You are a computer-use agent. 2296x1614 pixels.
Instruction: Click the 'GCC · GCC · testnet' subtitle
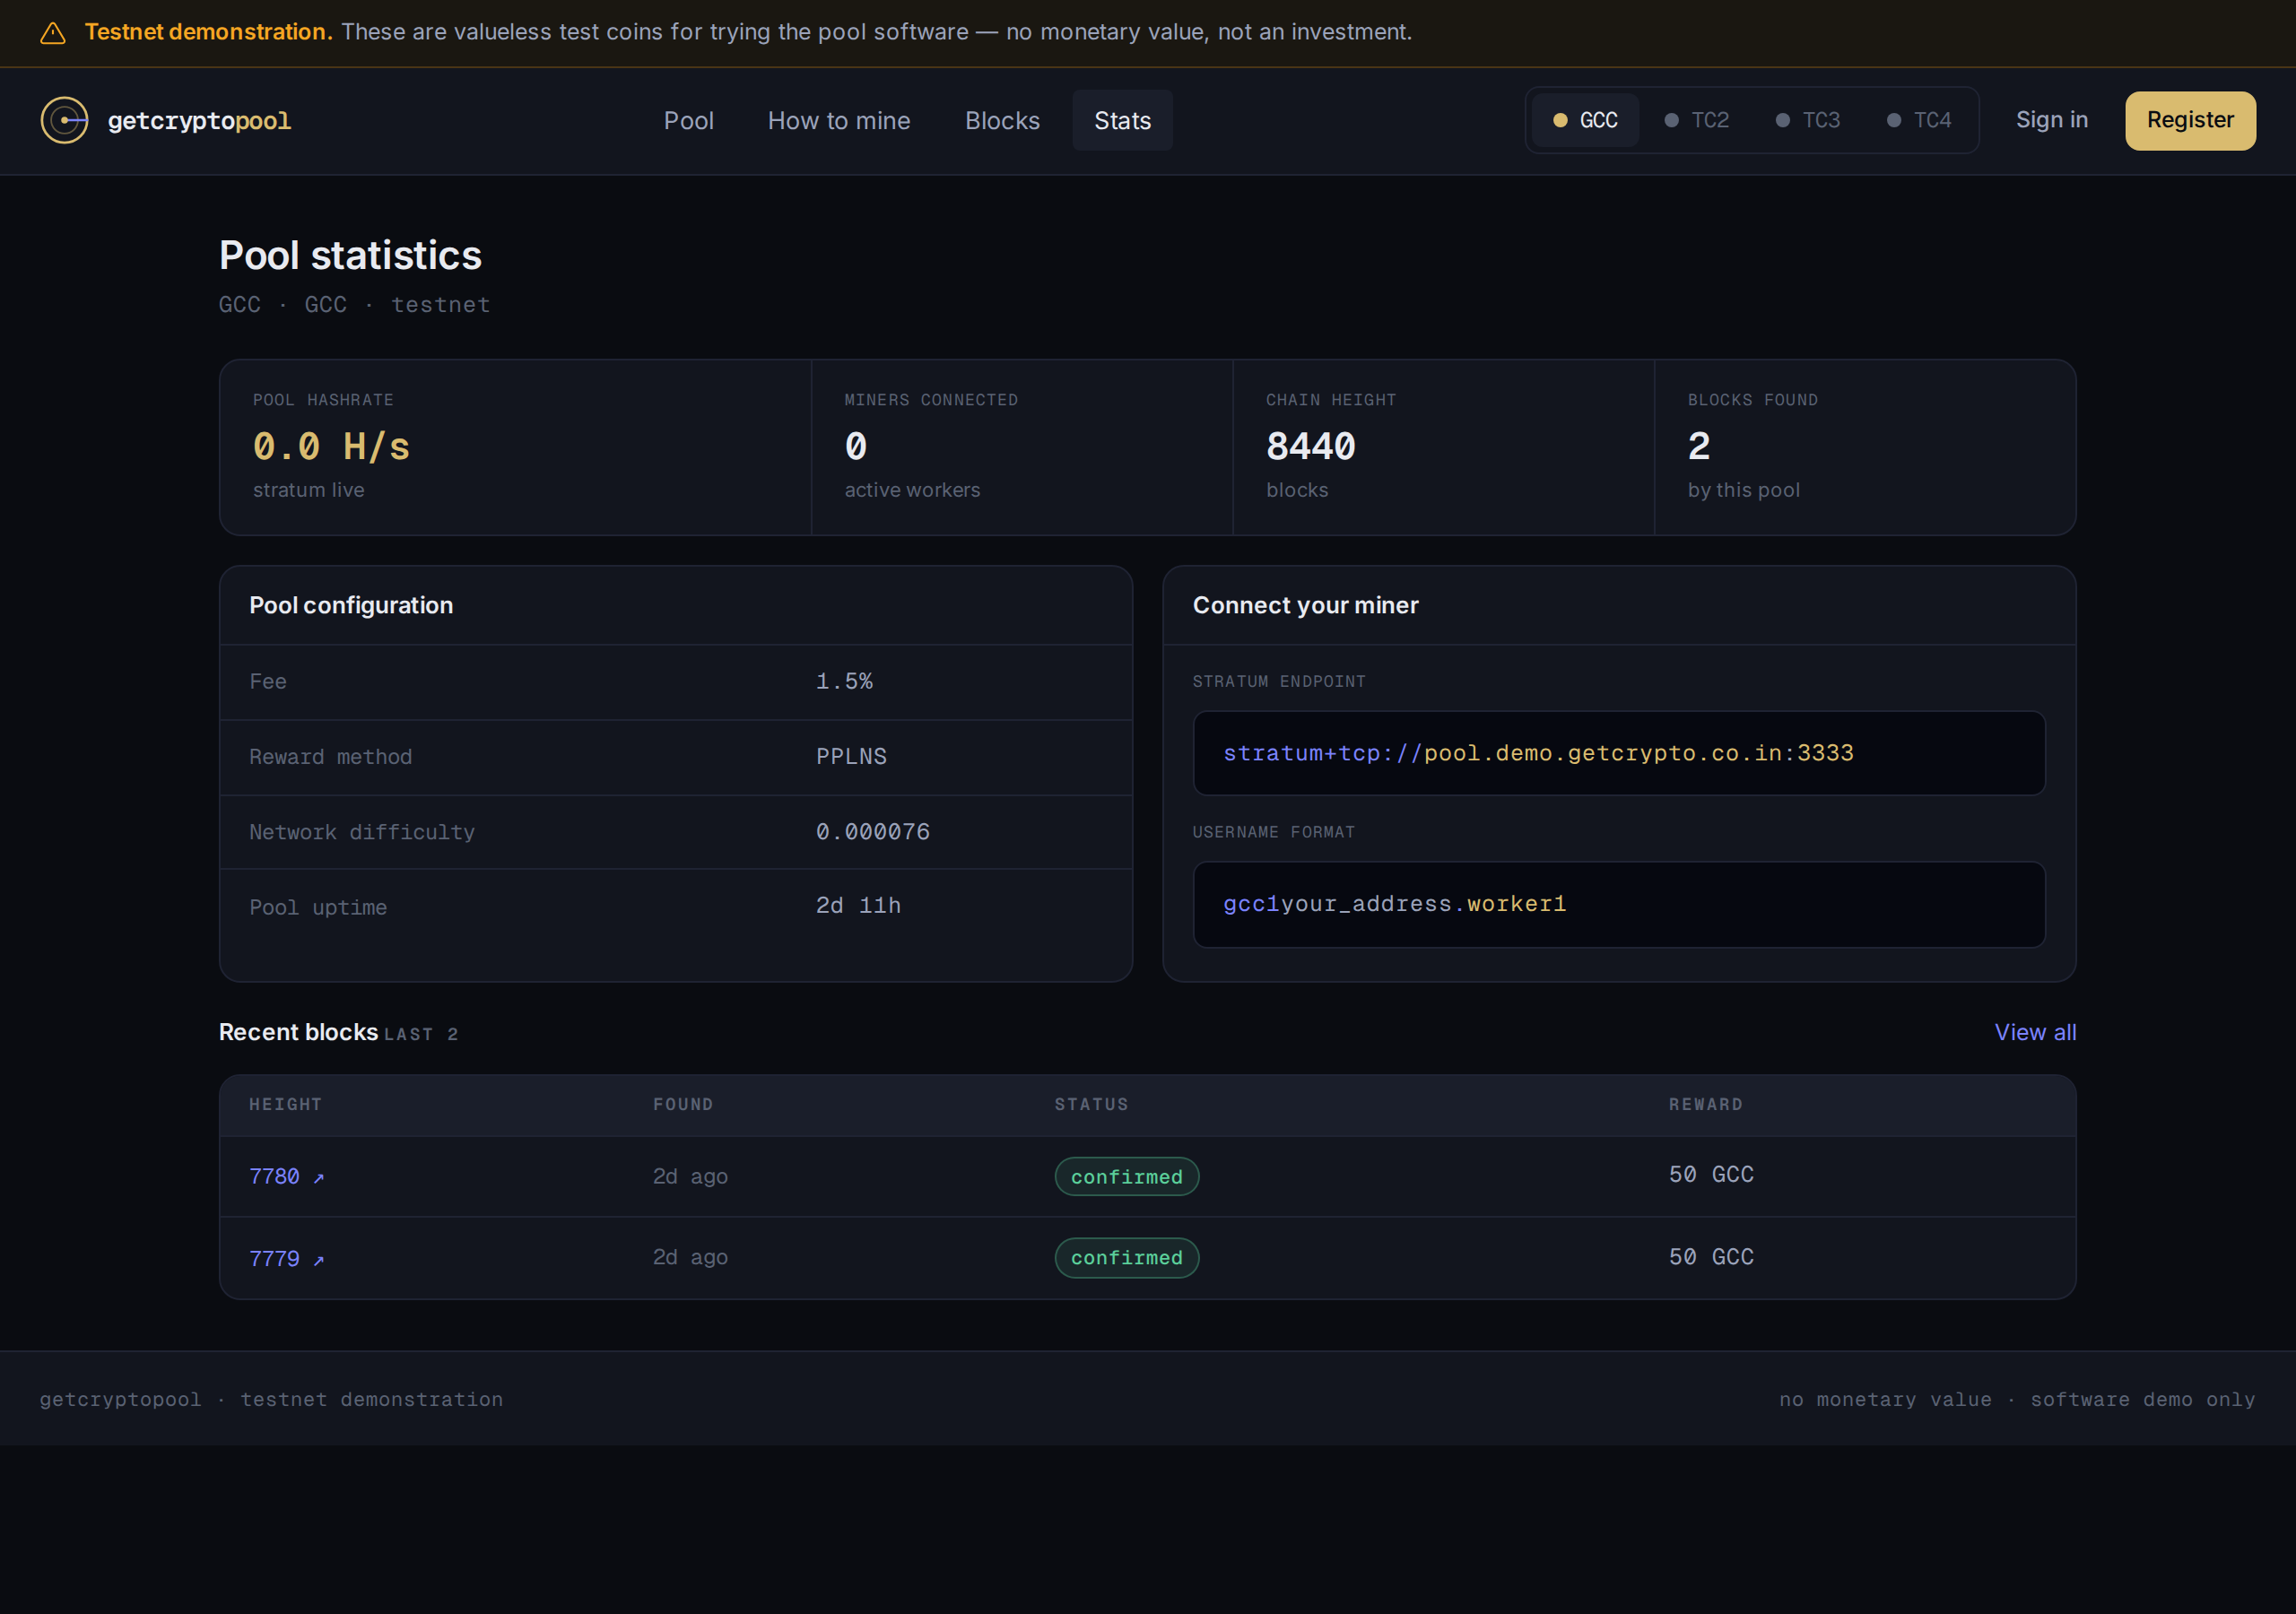coord(354,305)
